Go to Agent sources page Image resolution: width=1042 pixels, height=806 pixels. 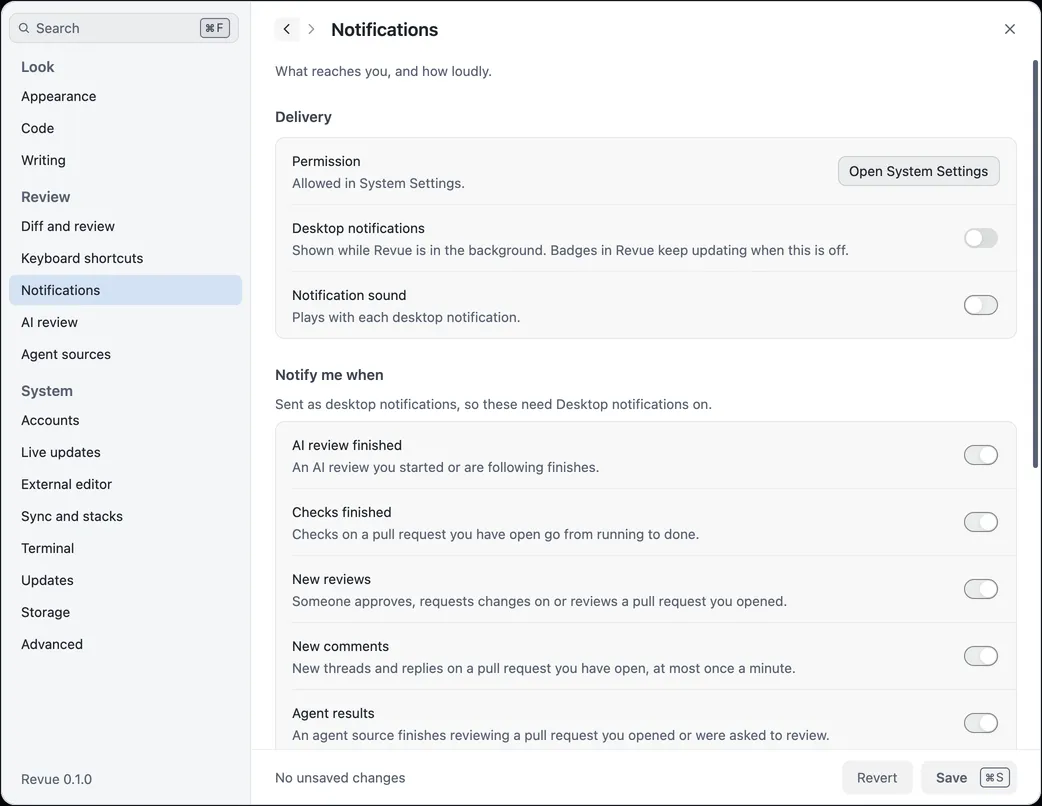[126, 354]
